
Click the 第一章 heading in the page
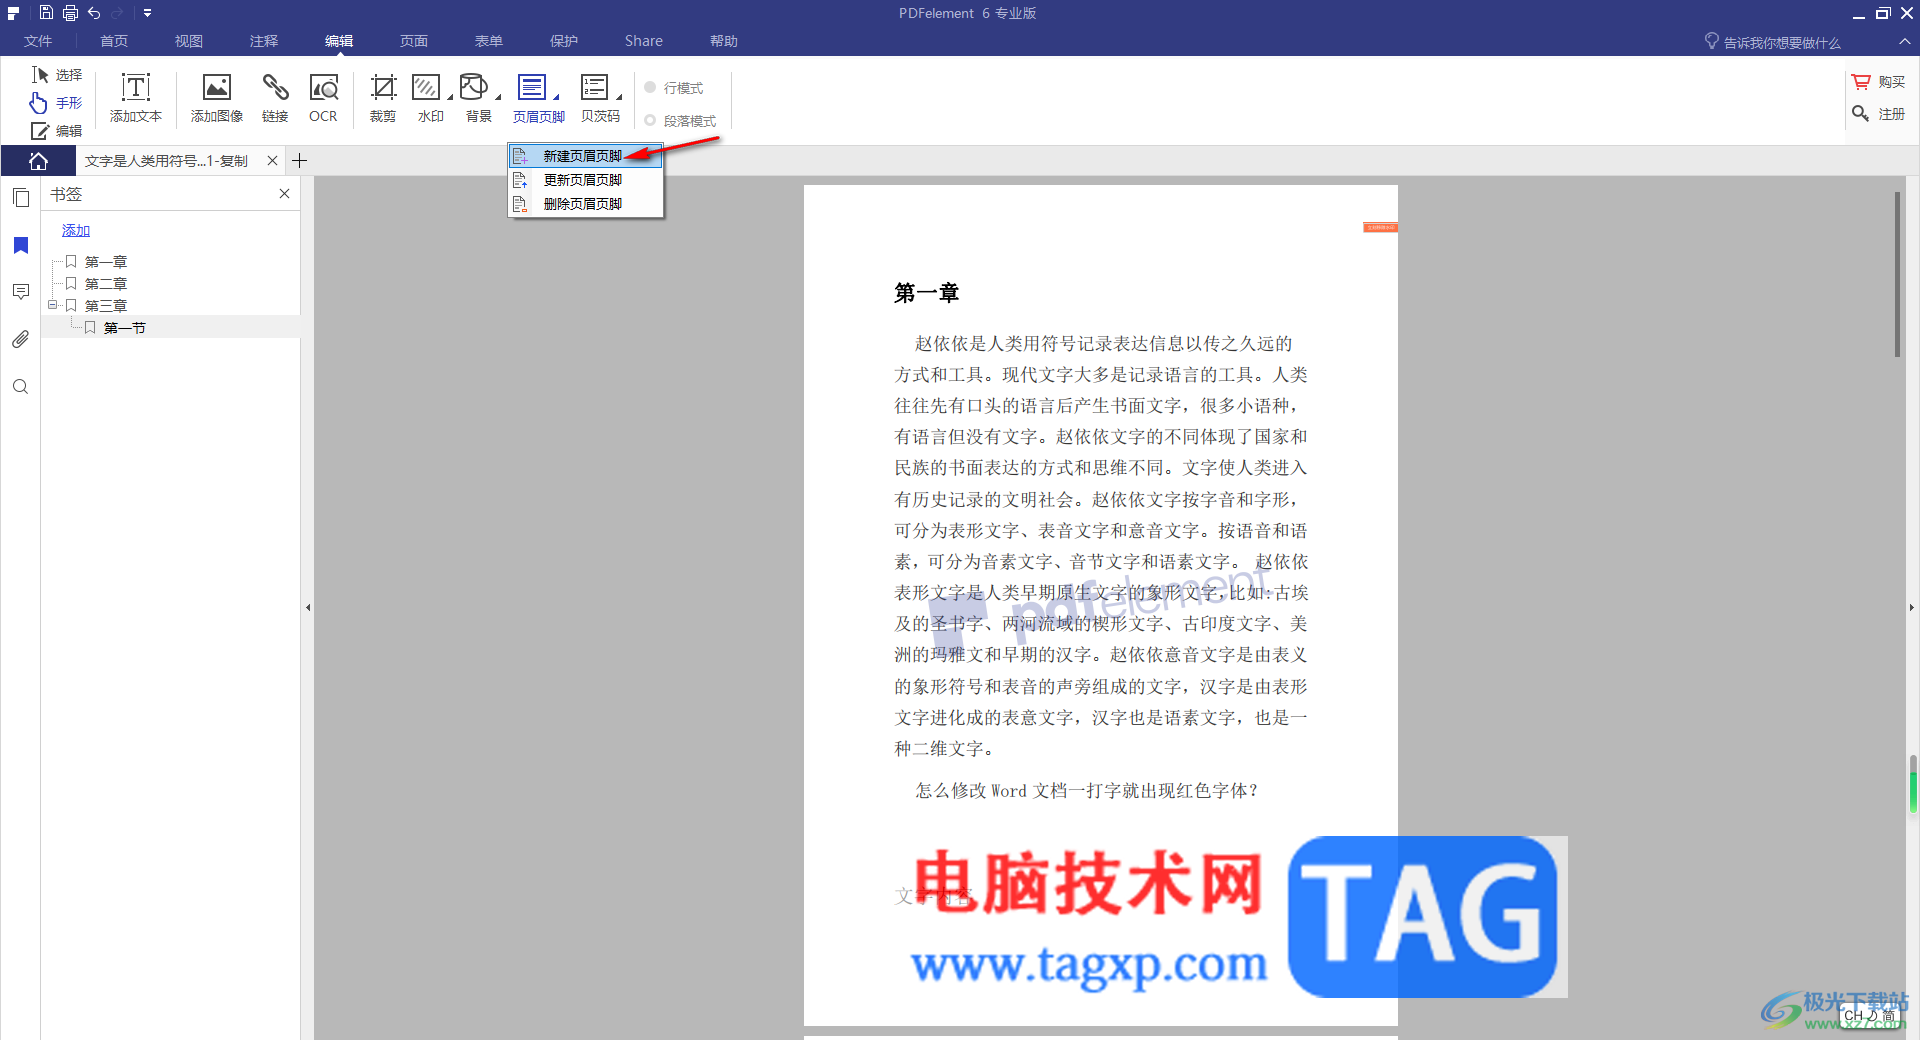pos(926,293)
